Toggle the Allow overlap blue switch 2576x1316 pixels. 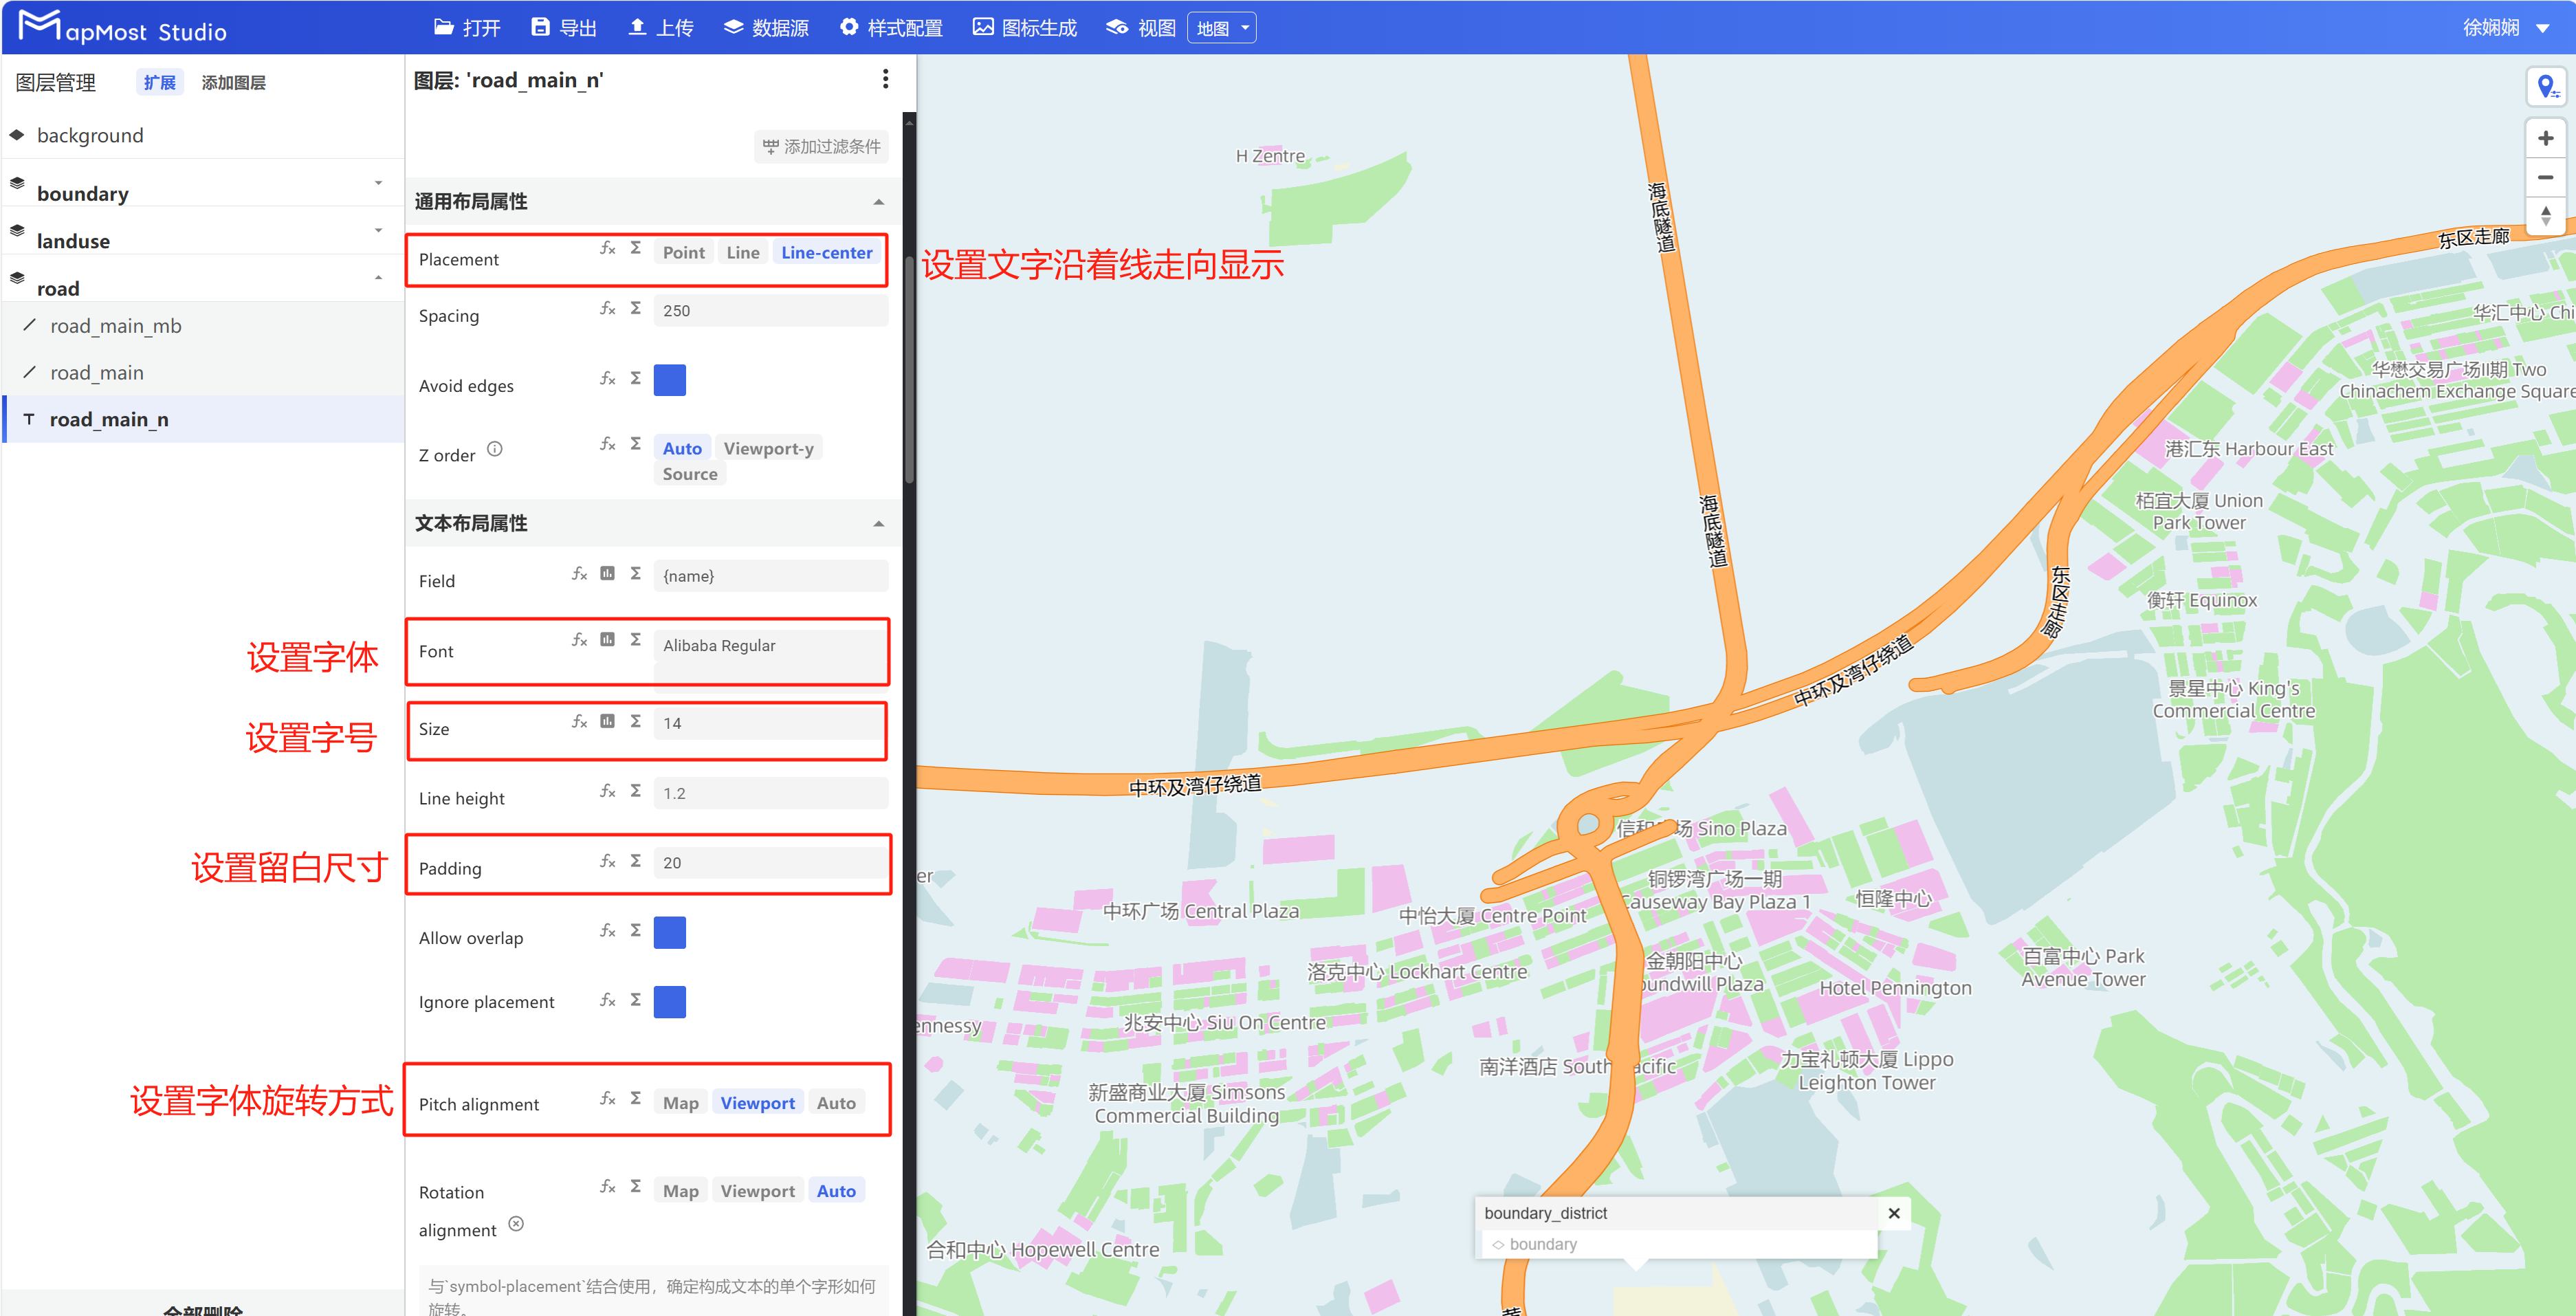pos(669,932)
